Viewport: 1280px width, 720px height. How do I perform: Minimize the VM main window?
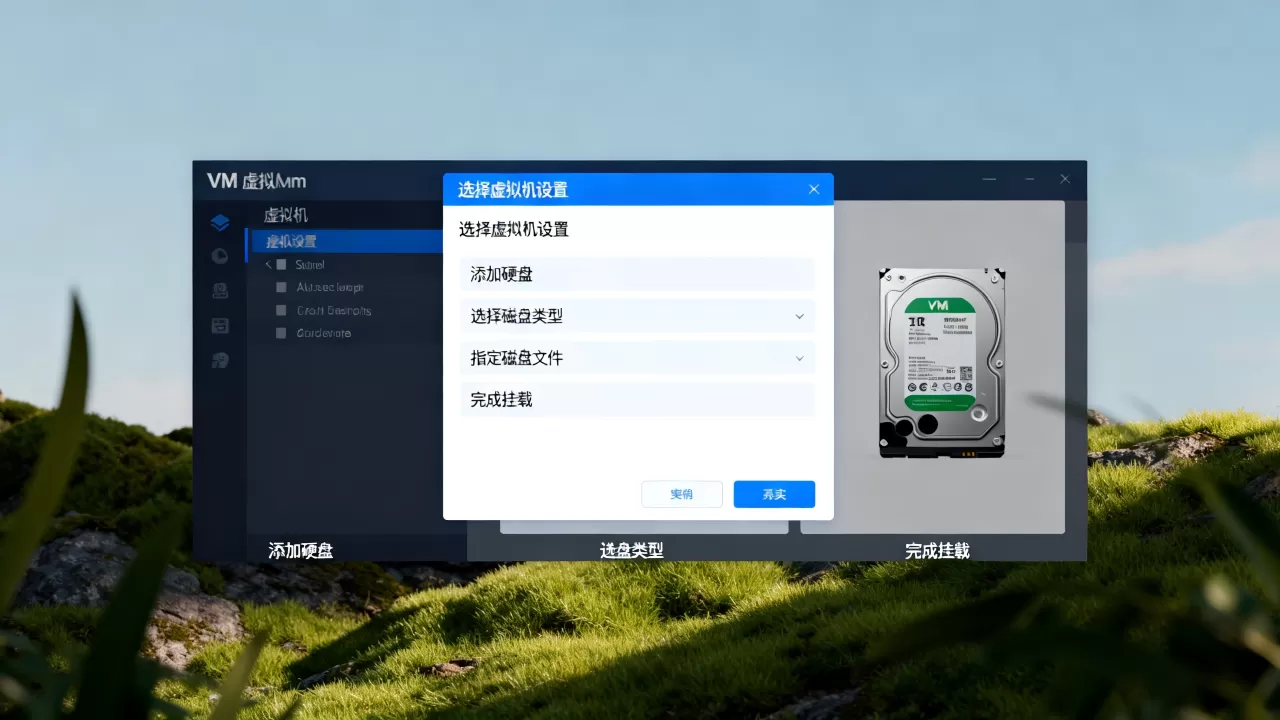click(x=989, y=179)
